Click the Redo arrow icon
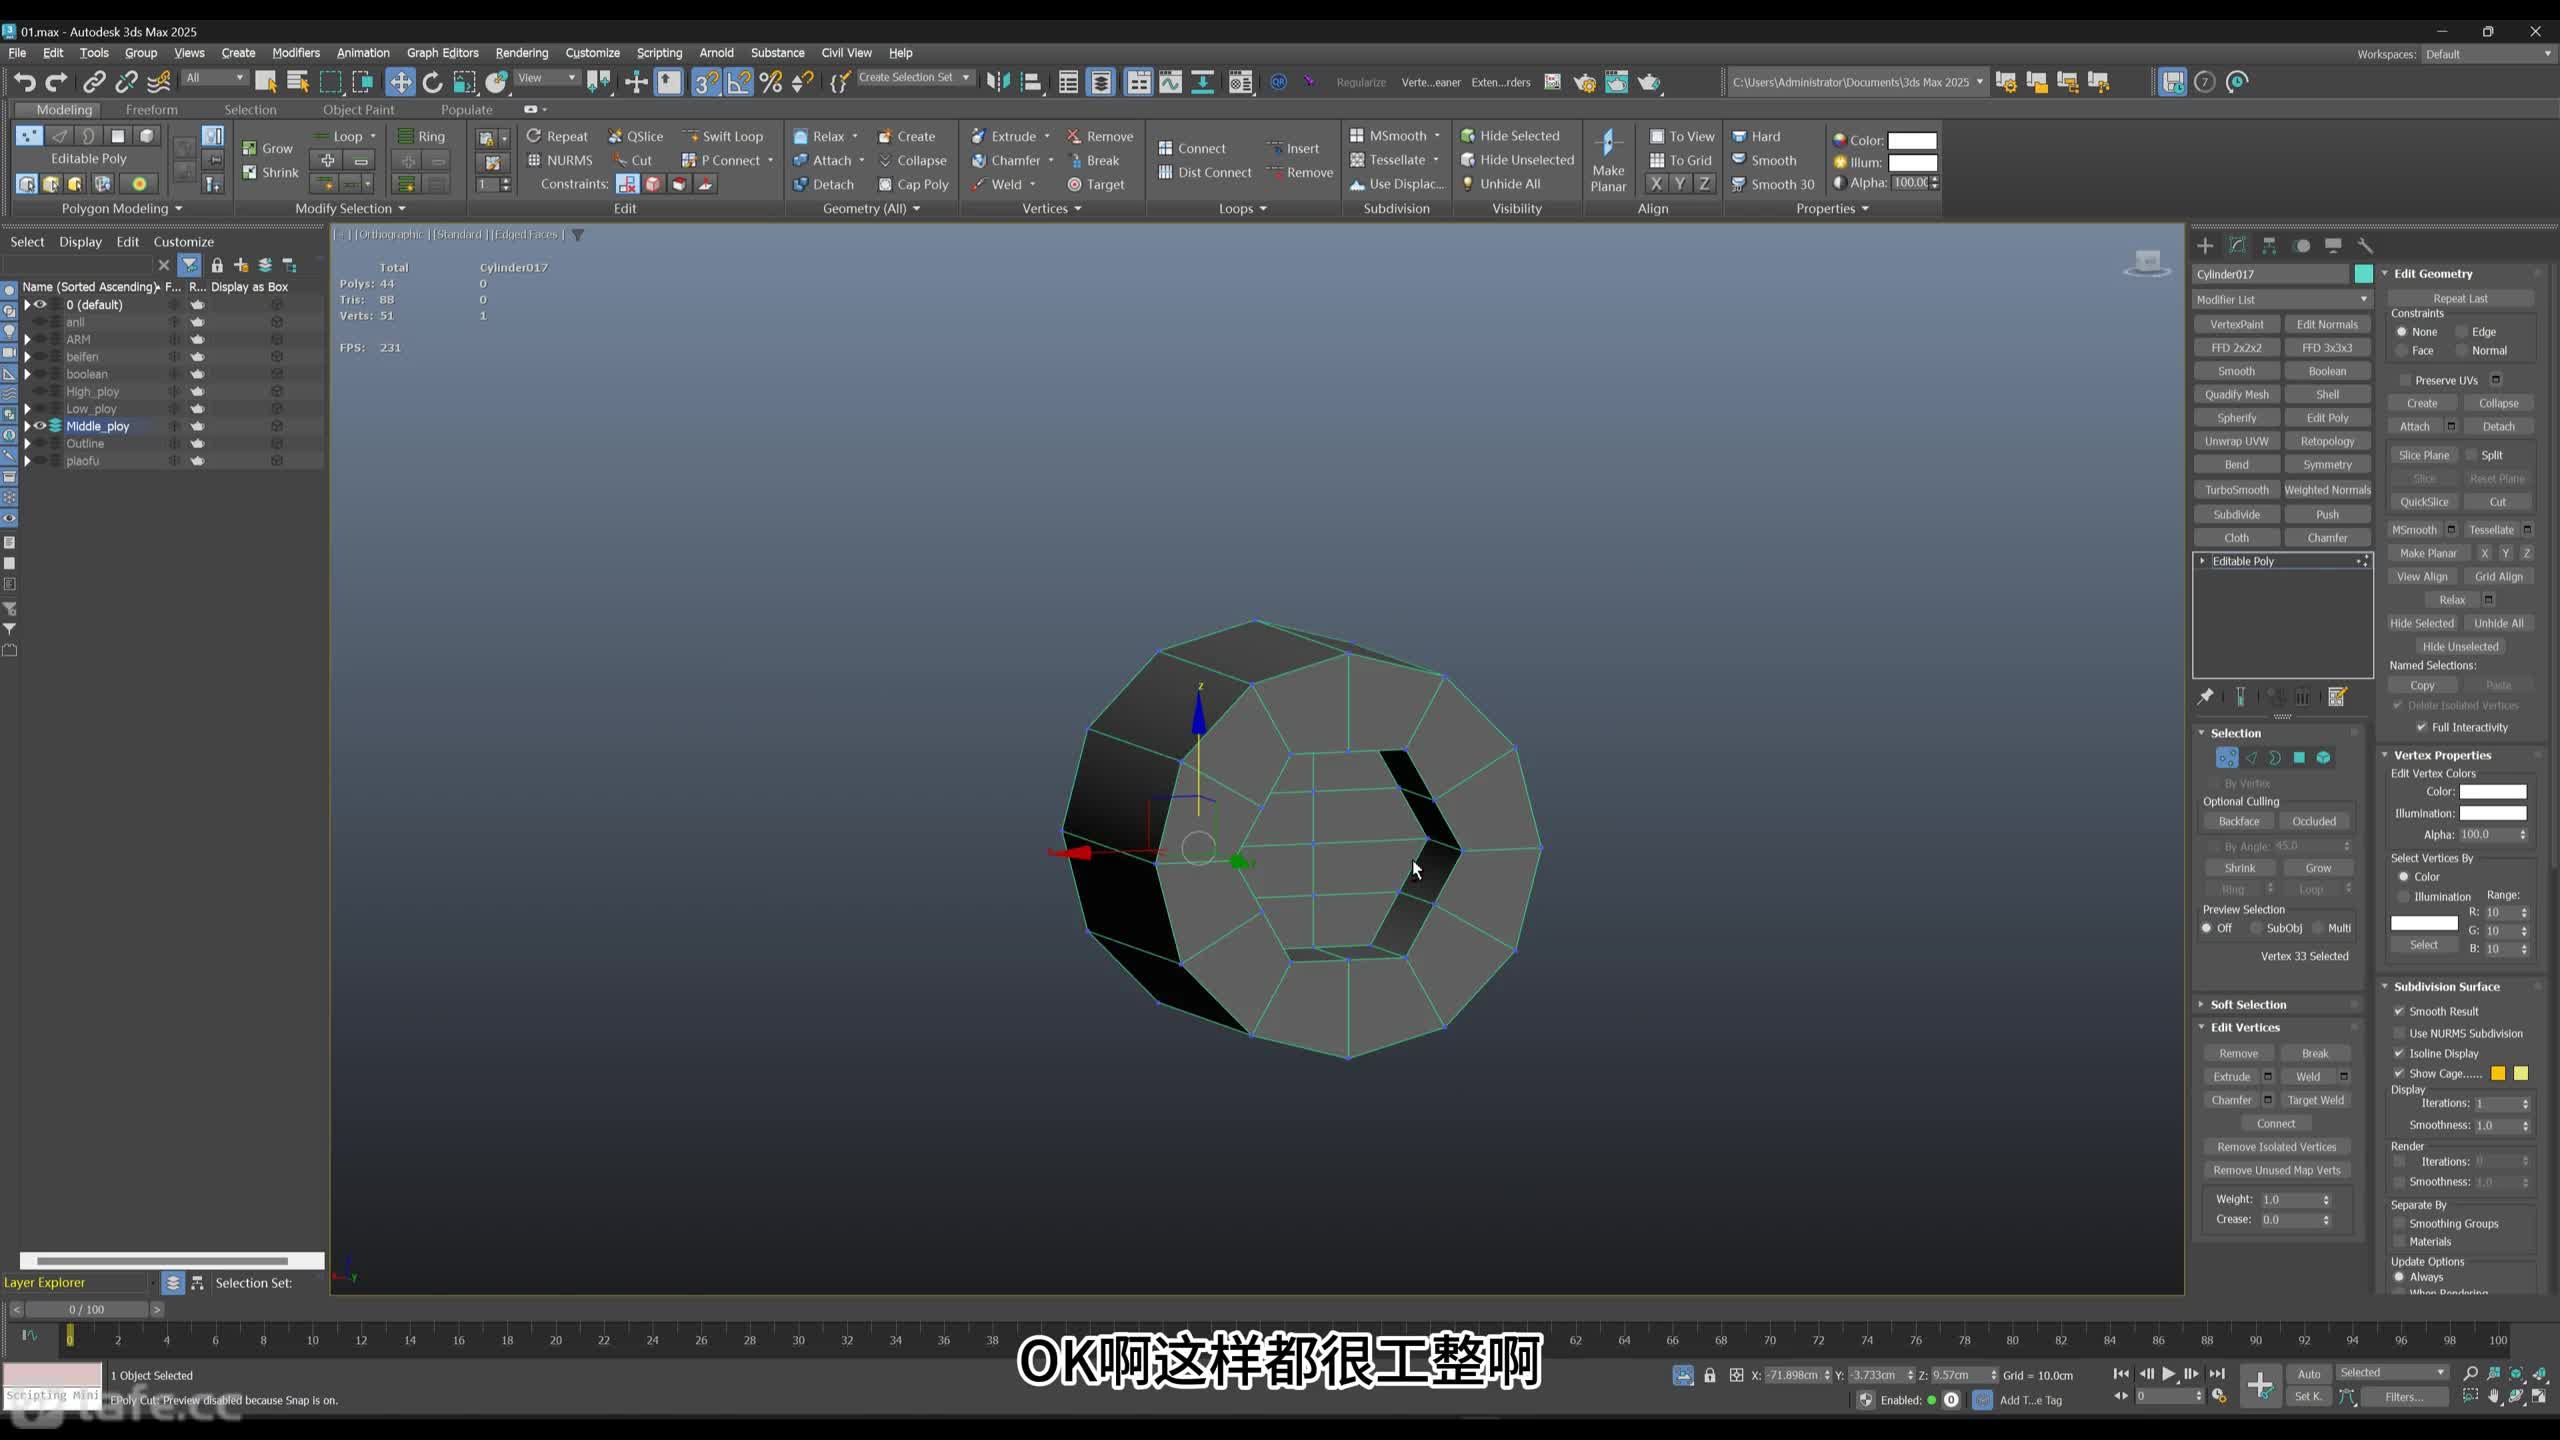This screenshot has width=2560, height=1440. (x=57, y=82)
